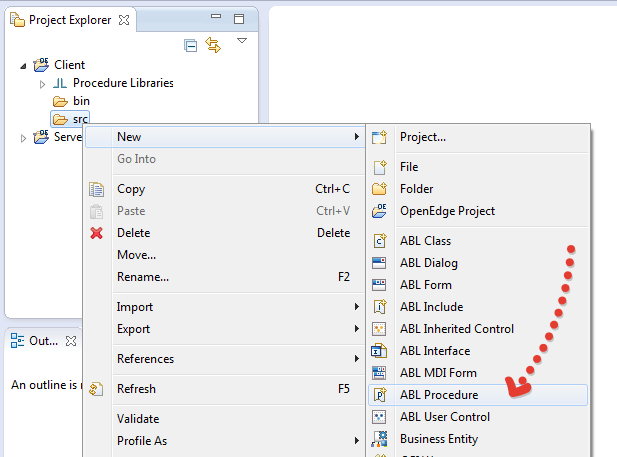Maximize the Project Explorer panel
The width and height of the screenshot is (617, 457).
click(239, 19)
